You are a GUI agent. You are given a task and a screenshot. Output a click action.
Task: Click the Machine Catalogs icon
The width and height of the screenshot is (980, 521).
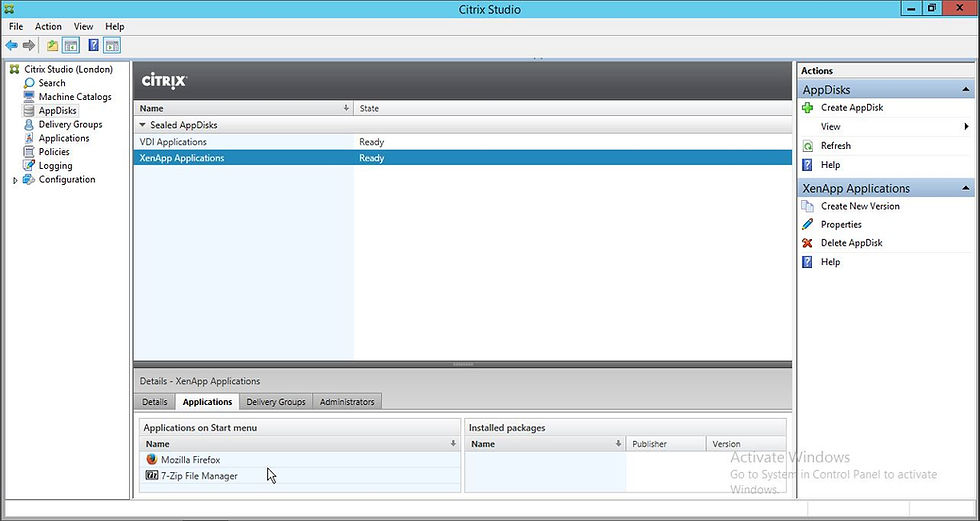pos(29,97)
